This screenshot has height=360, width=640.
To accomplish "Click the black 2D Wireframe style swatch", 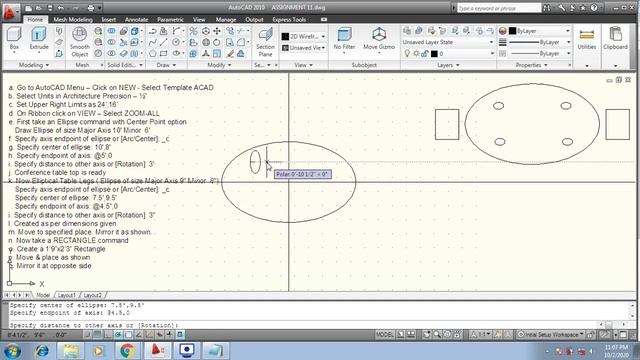I will (285, 36).
